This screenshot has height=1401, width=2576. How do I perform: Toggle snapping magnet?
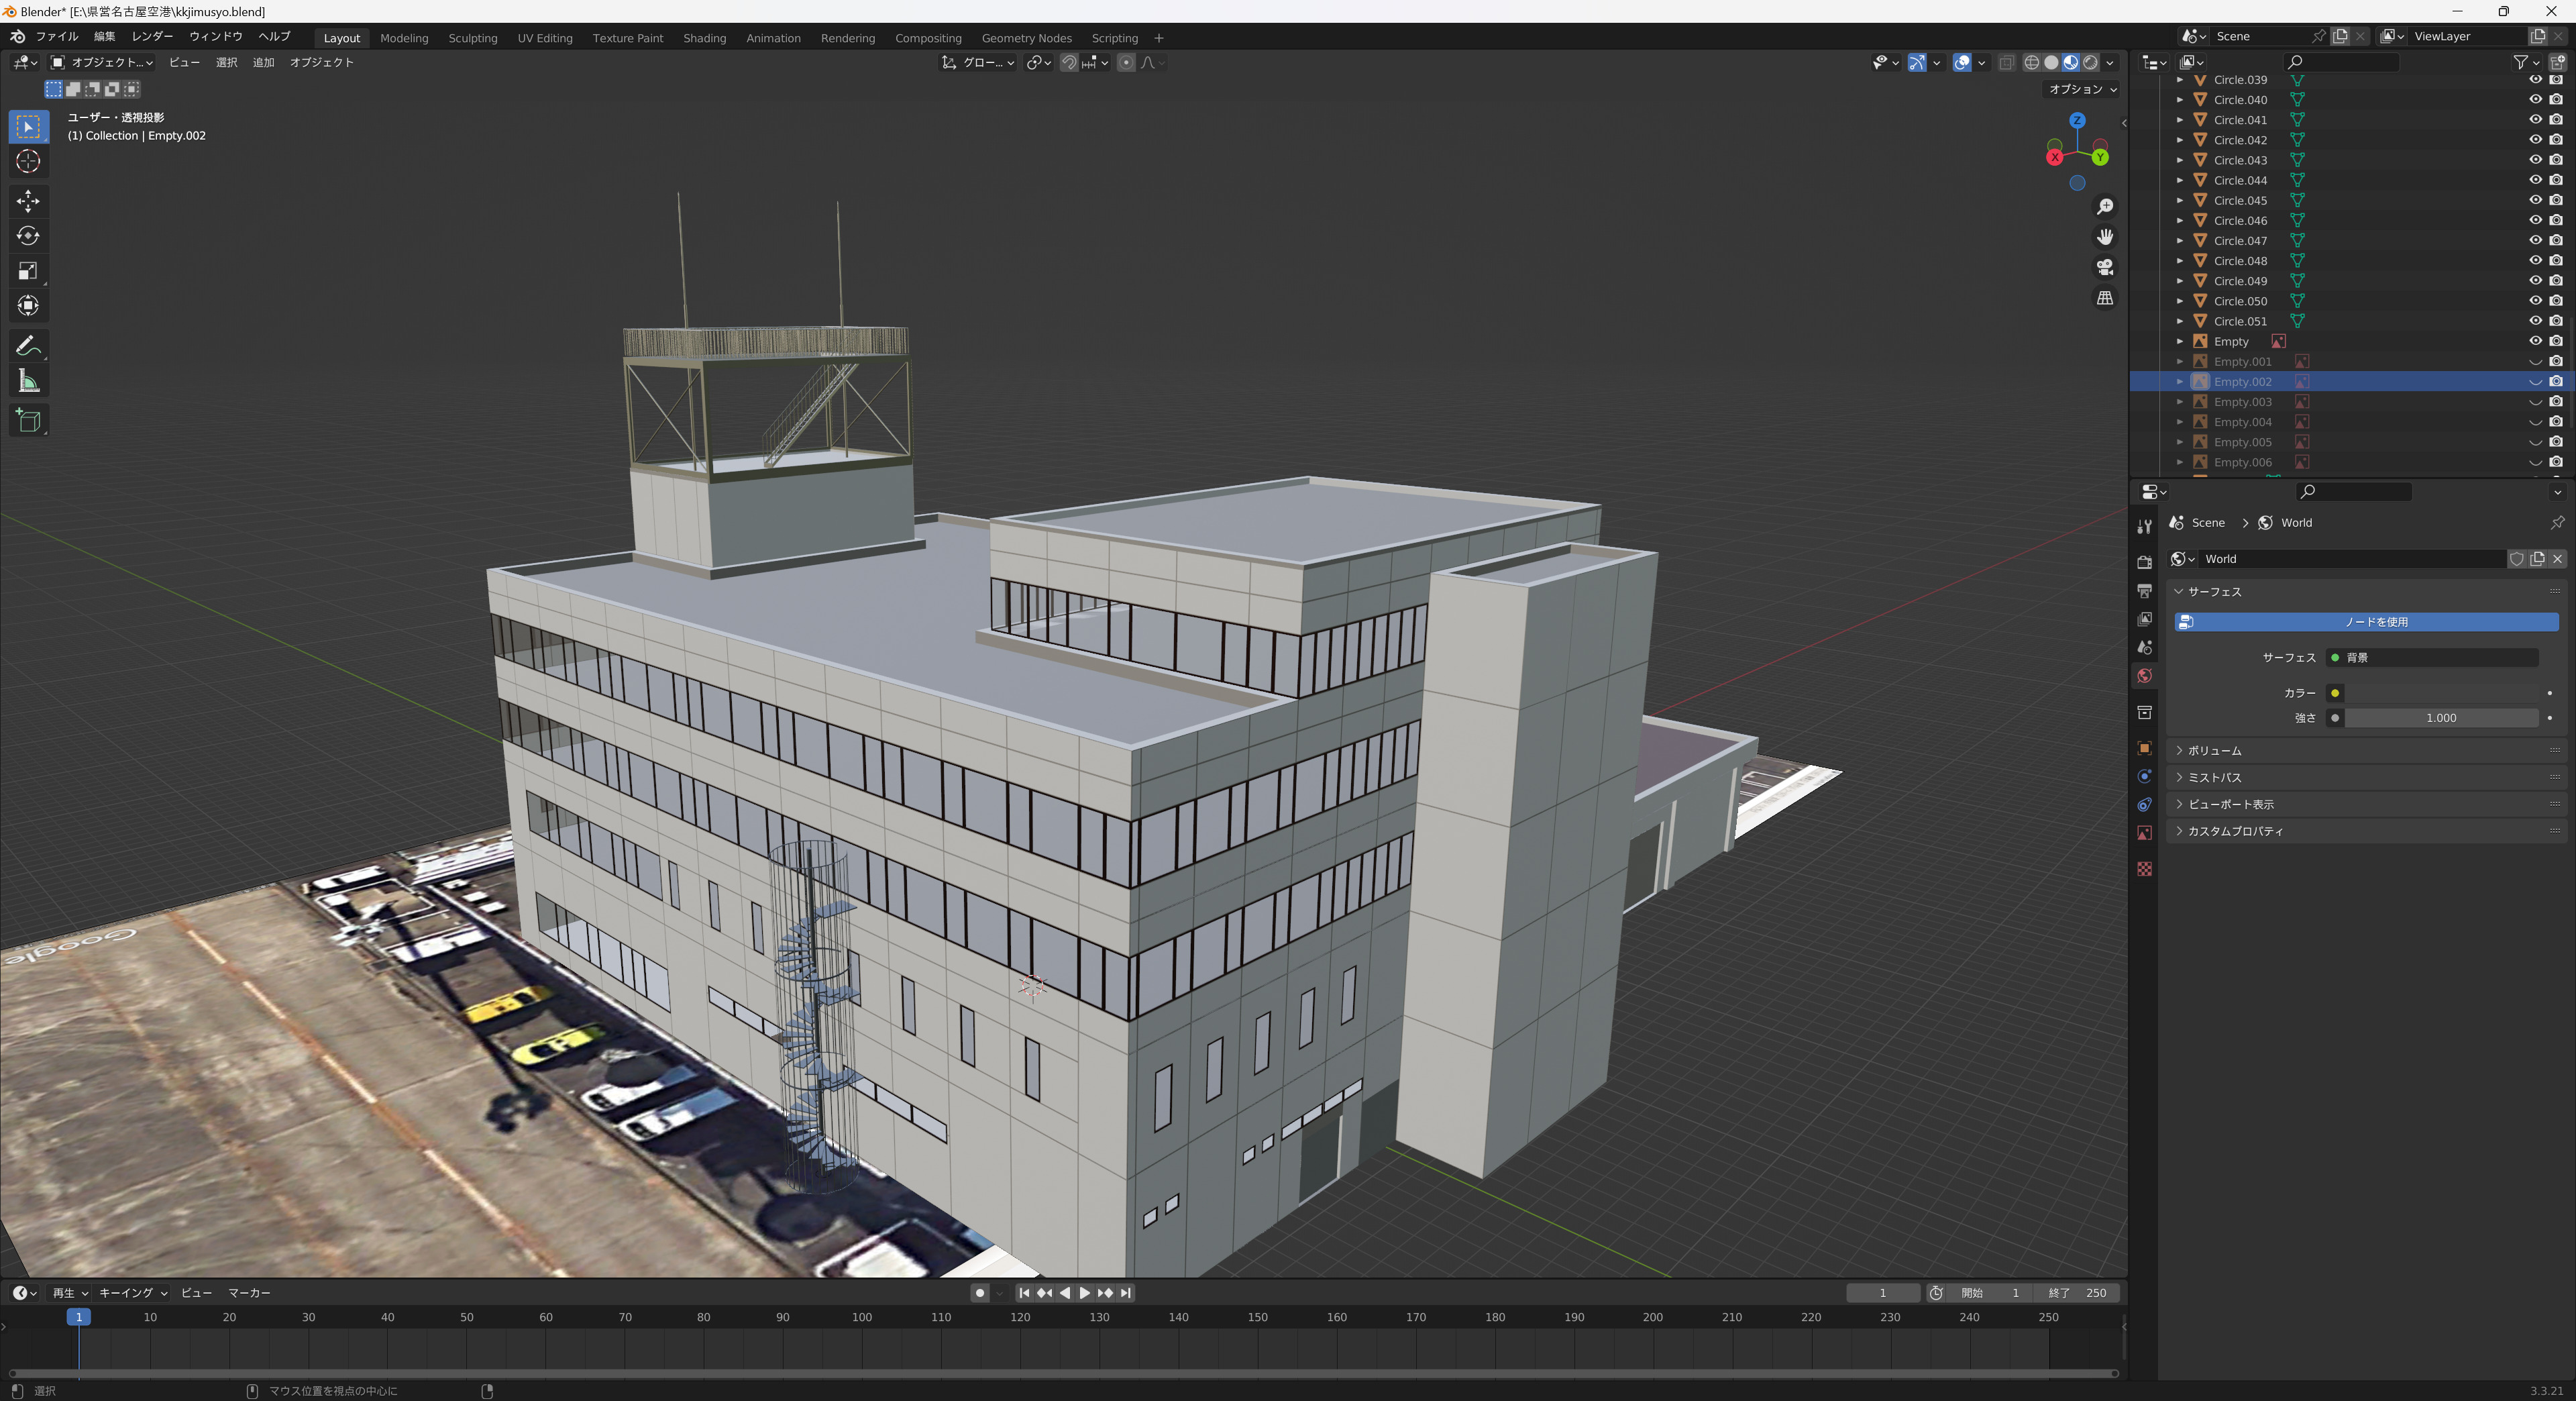pos(1069,62)
